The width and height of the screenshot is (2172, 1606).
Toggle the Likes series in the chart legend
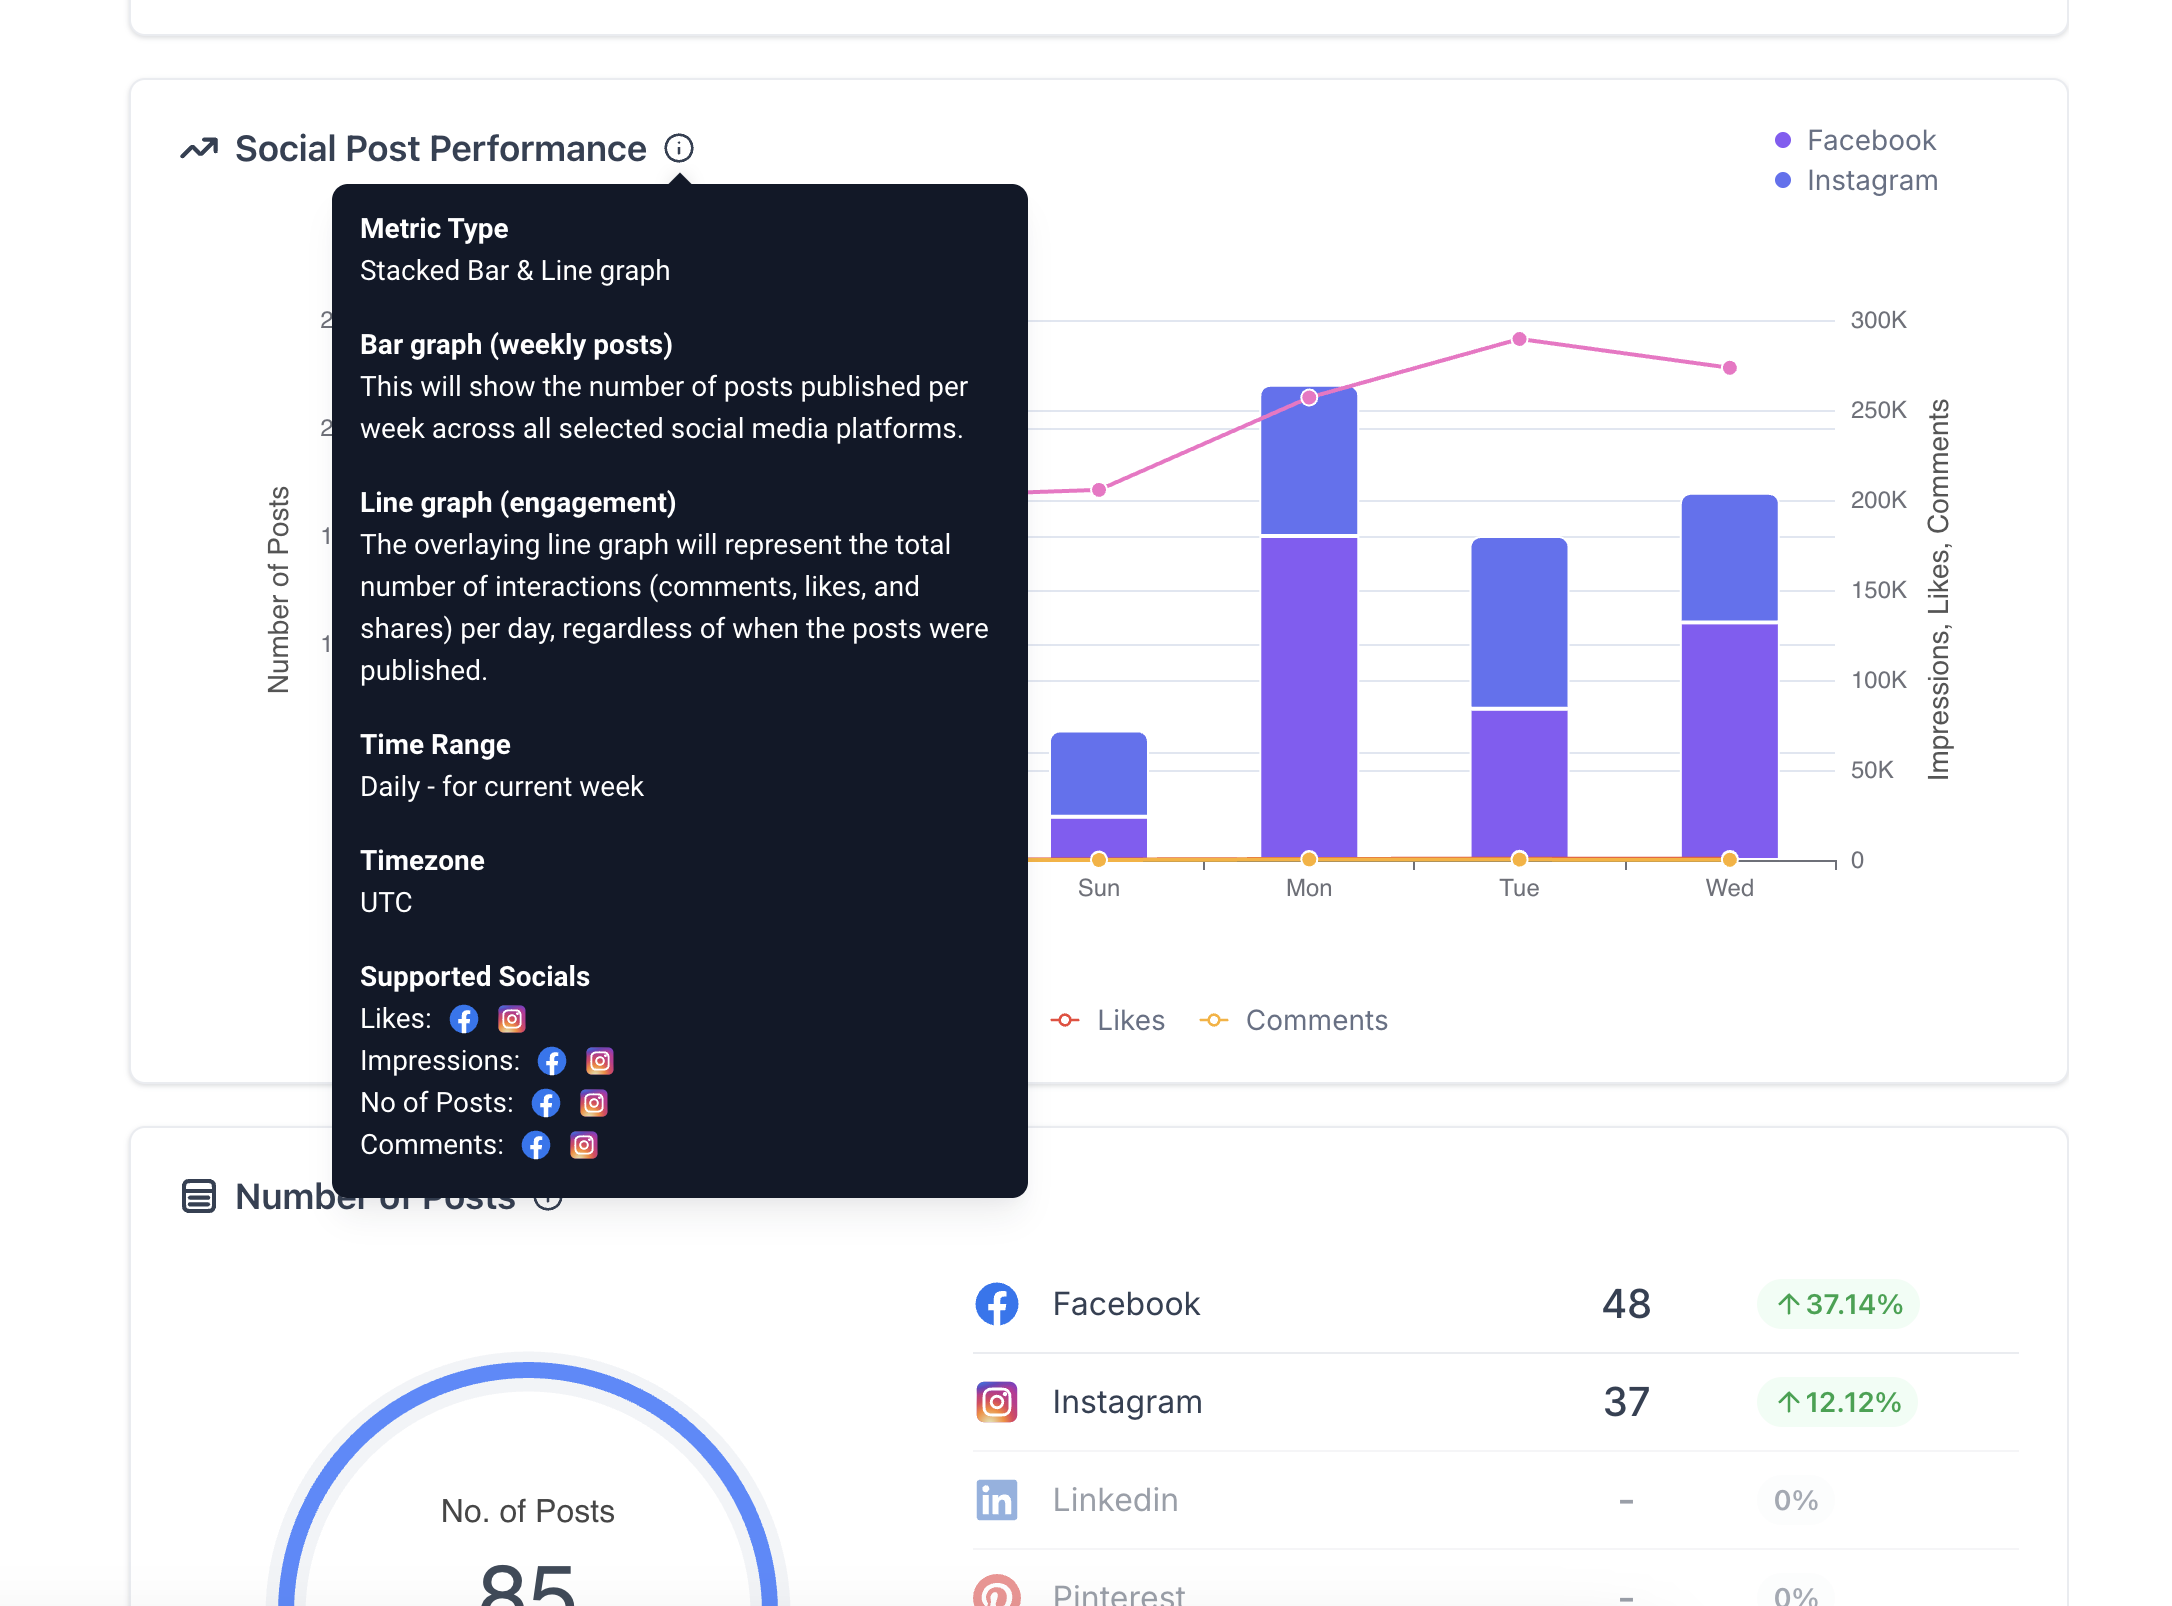1110,1019
